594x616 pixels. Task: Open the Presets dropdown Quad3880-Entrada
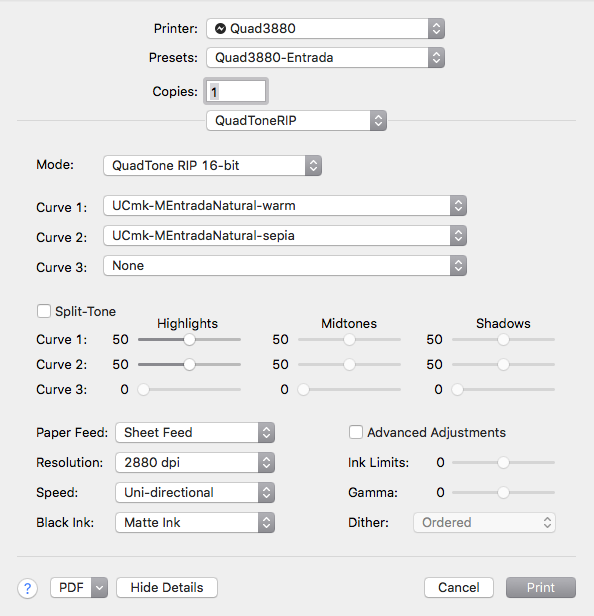pyautogui.click(x=325, y=57)
